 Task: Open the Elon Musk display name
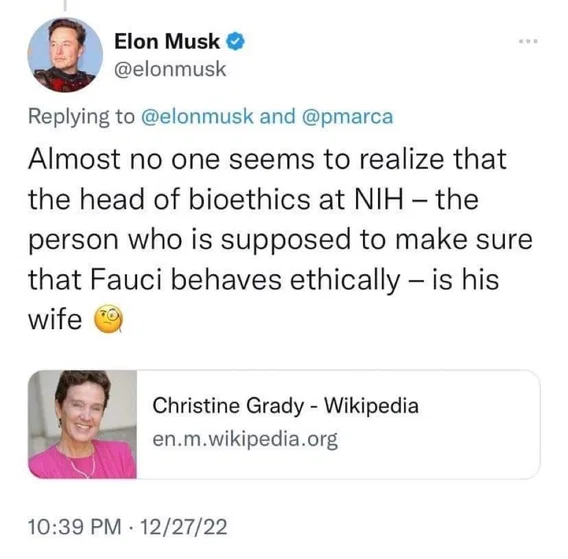click(167, 41)
